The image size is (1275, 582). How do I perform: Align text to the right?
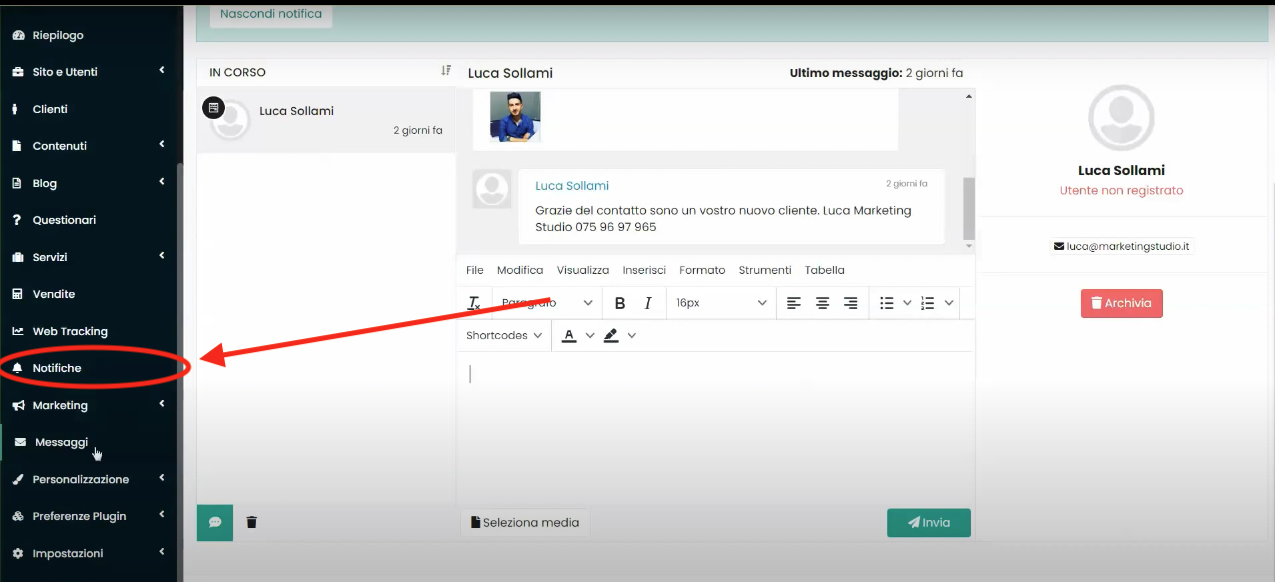(850, 303)
